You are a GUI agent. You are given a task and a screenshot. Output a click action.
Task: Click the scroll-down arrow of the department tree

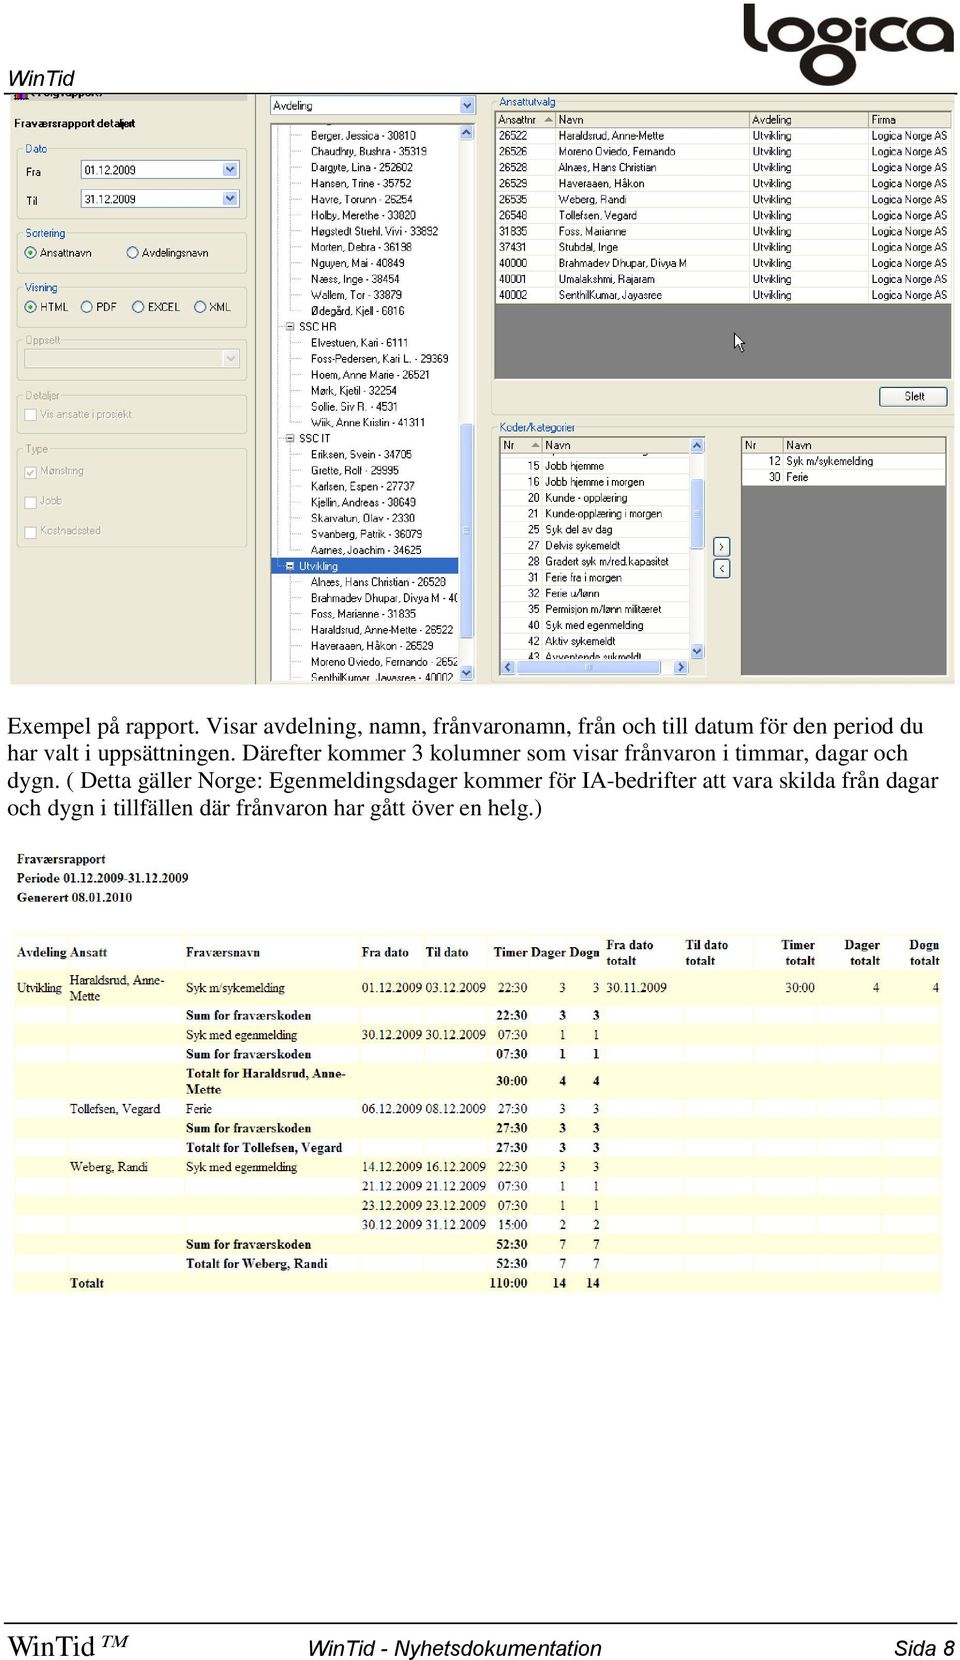point(467,673)
